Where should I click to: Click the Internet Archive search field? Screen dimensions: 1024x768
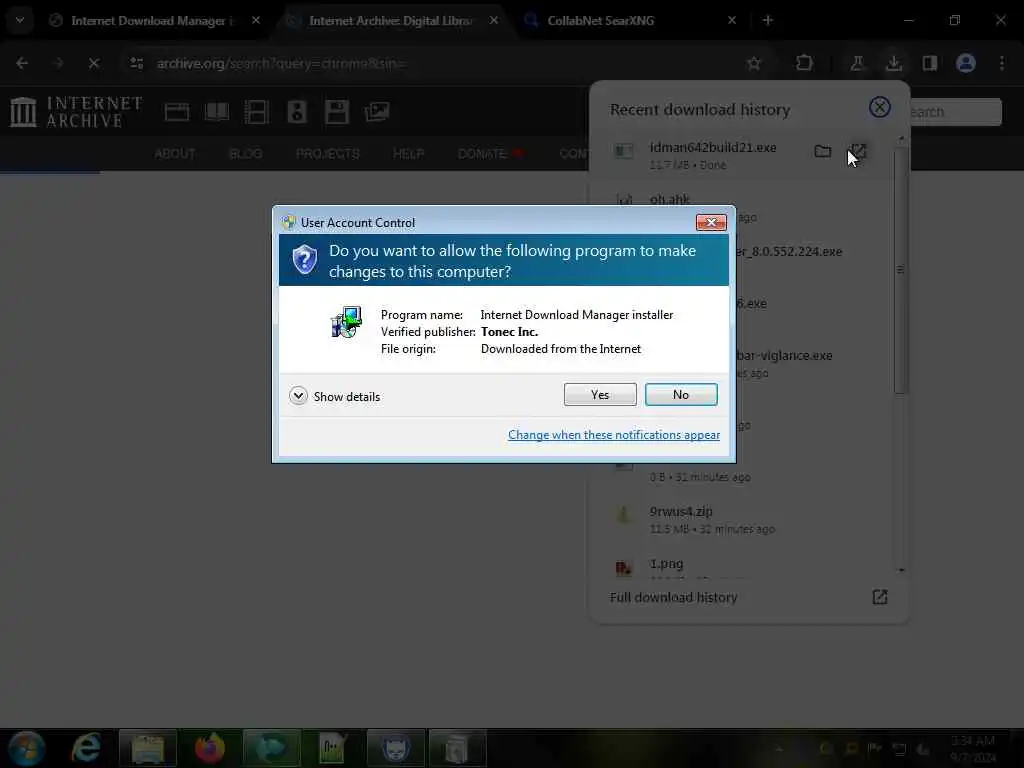[955, 112]
